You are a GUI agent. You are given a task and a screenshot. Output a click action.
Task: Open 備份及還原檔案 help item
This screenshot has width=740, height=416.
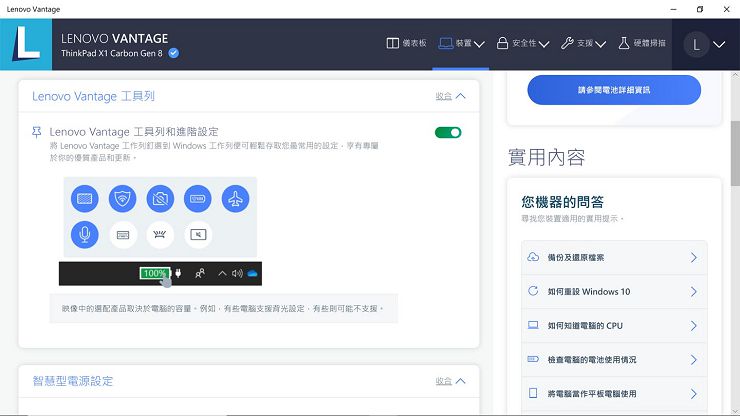pos(614,257)
